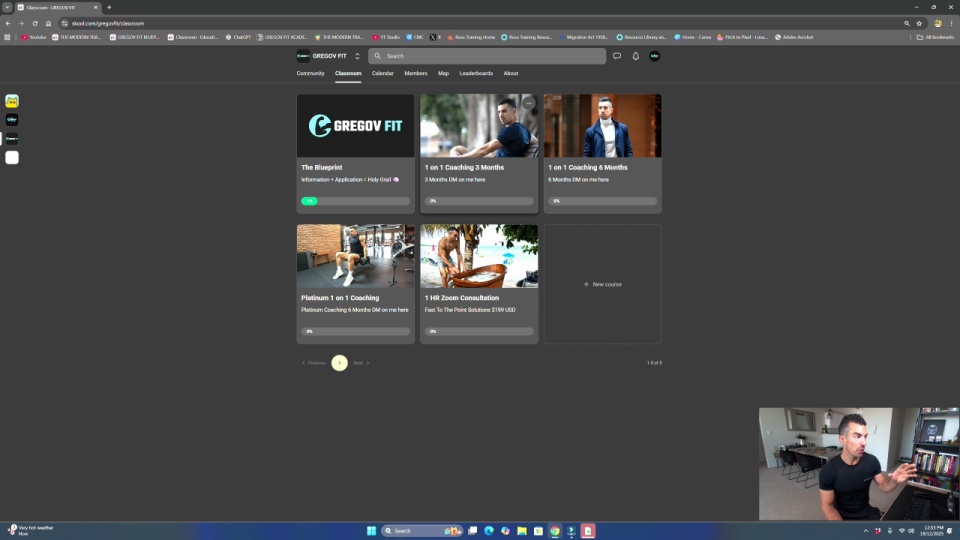Bookmark this page with the star icon
This screenshot has width=960, height=540.
click(919, 23)
